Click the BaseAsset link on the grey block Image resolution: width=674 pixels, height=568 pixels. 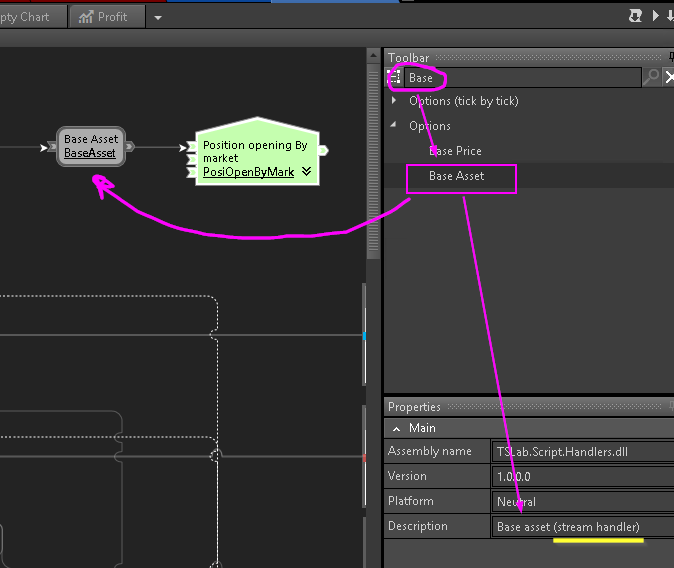pyautogui.click(x=90, y=153)
